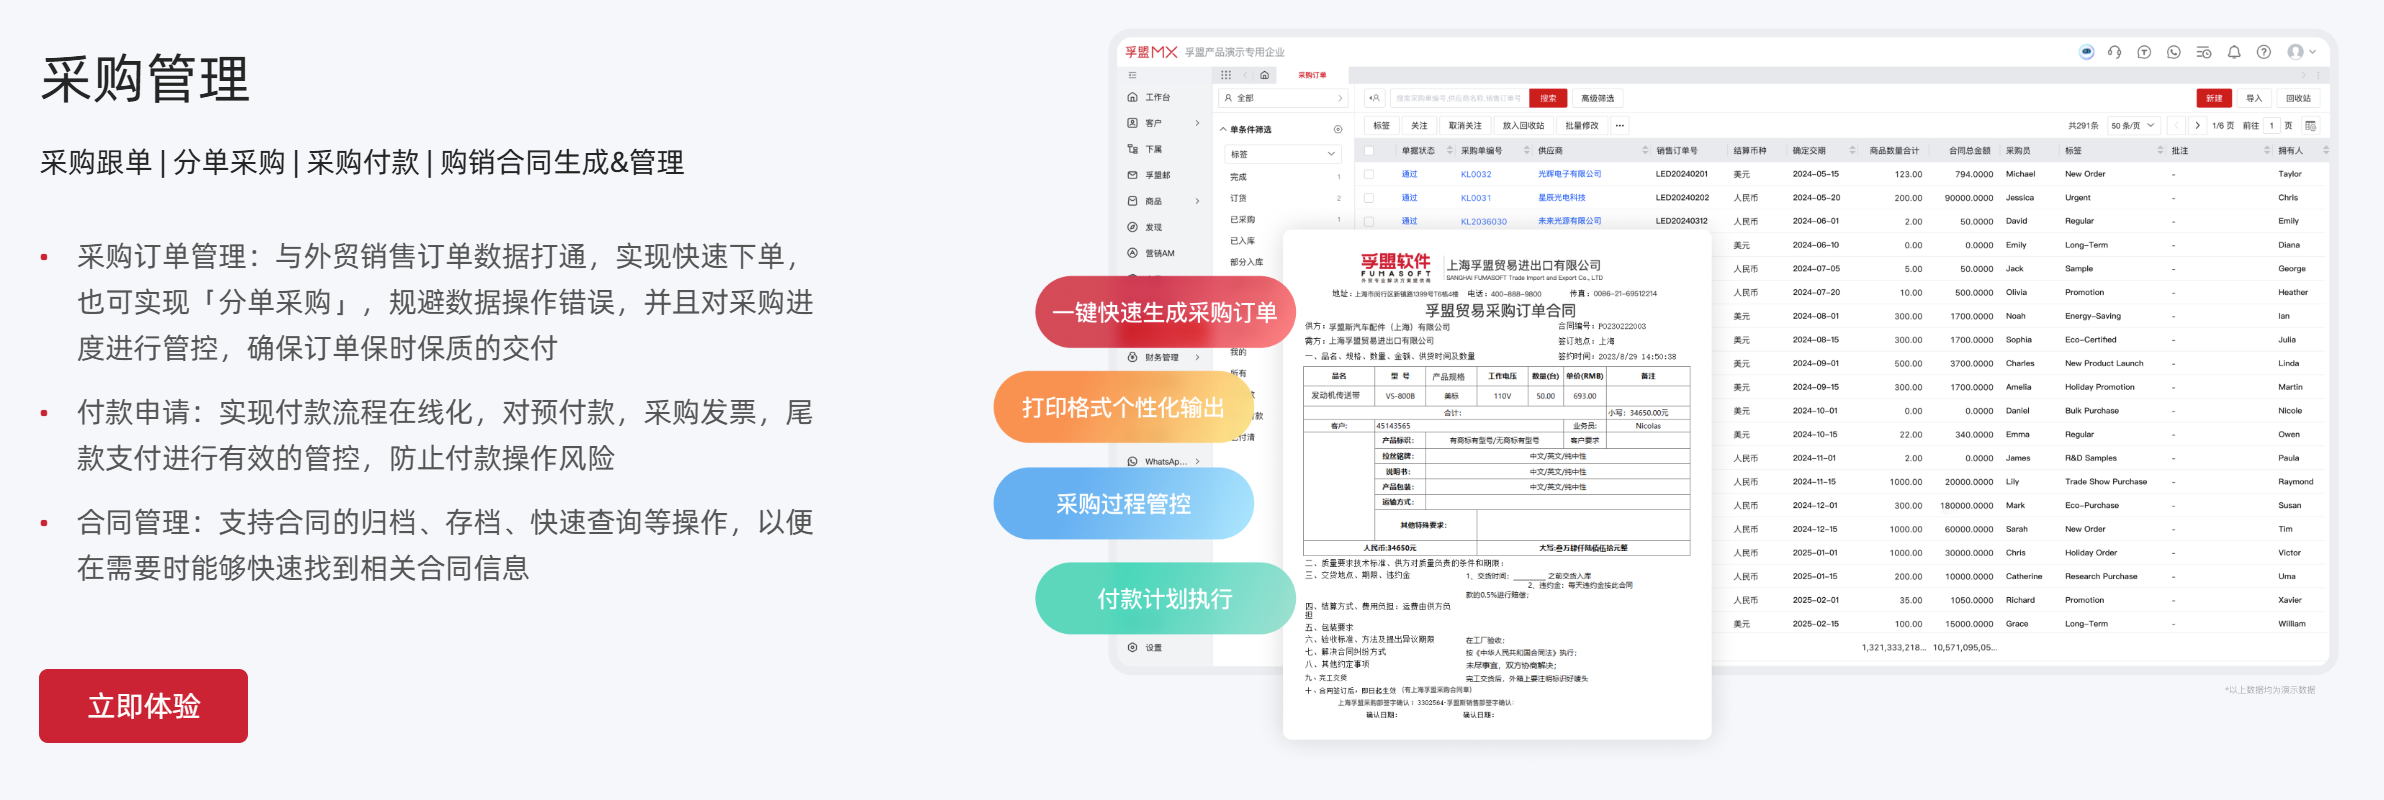Open the help question mark icon
The height and width of the screenshot is (800, 2384).
click(x=2264, y=52)
